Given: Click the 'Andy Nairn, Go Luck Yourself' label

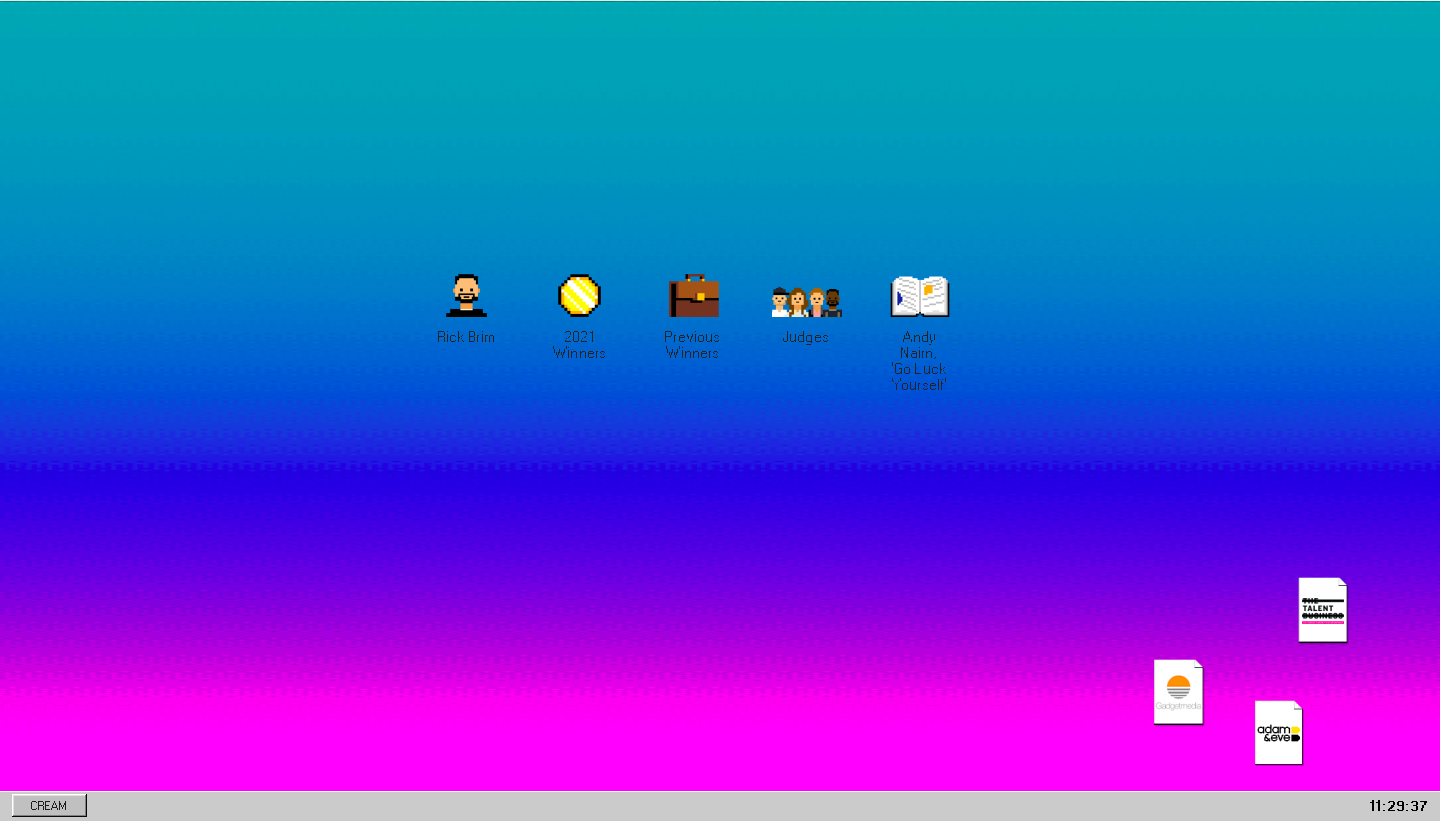Looking at the screenshot, I should [918, 361].
